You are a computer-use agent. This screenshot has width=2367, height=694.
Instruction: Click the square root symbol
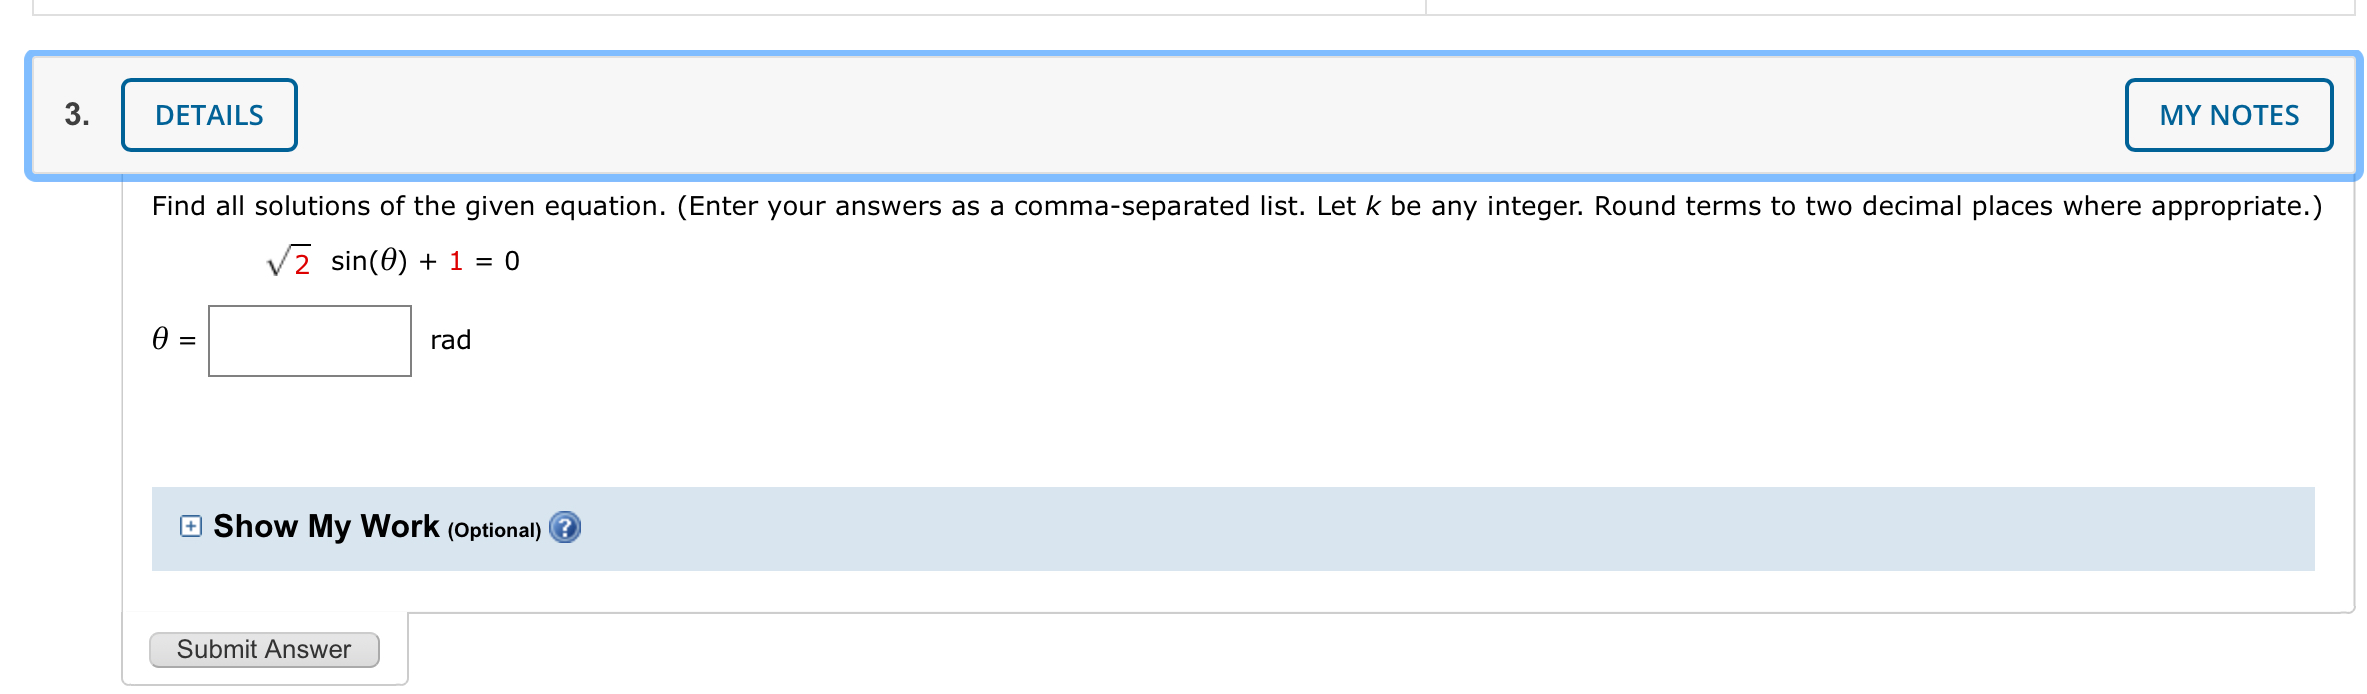click(x=279, y=262)
